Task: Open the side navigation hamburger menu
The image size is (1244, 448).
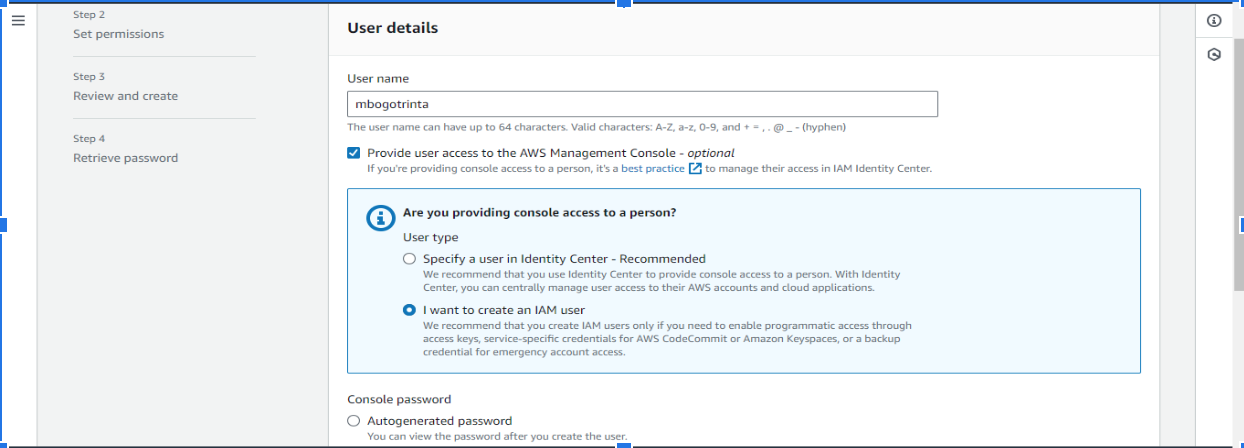Action: point(18,21)
